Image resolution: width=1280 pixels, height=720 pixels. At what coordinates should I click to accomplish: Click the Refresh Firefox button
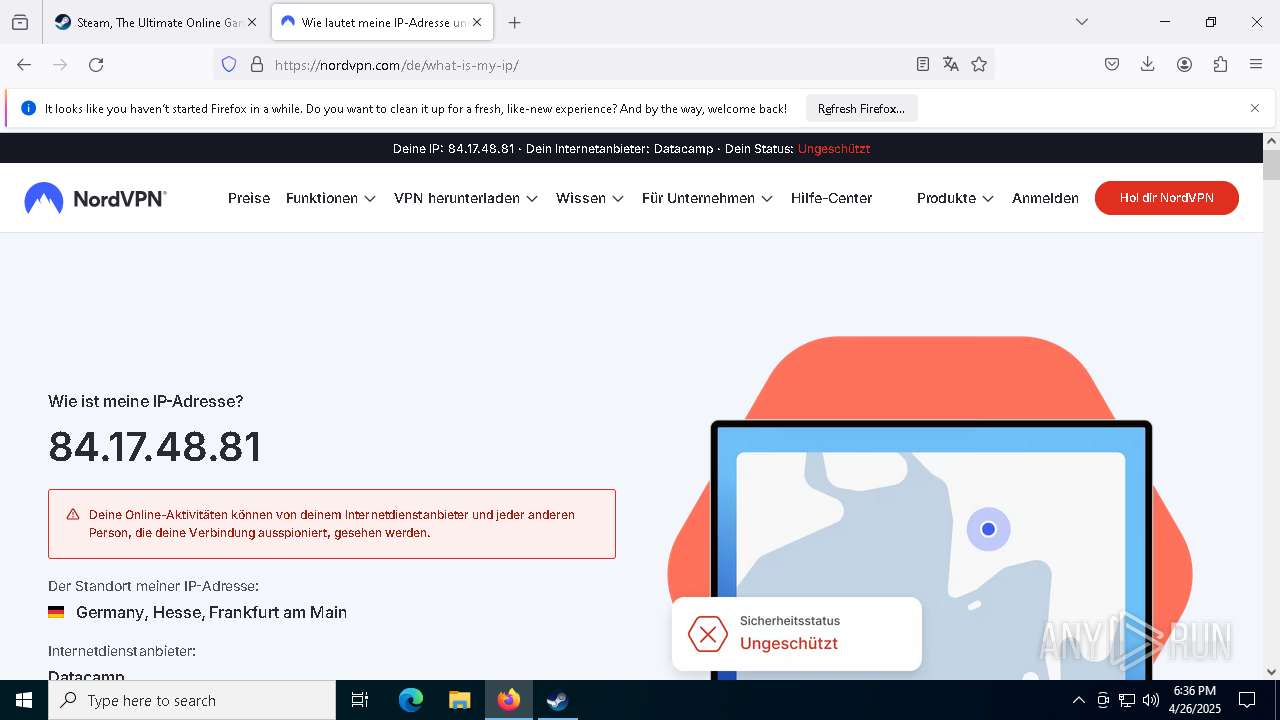[861, 108]
